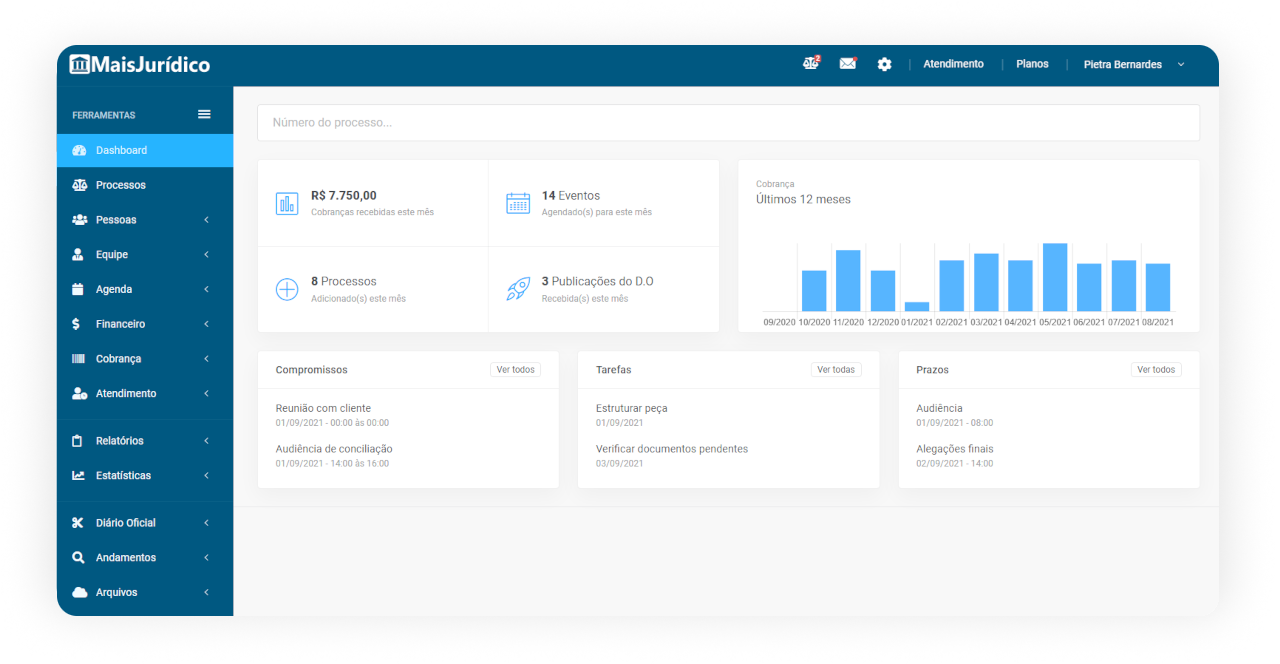Click the calendar icon beside 14 Eventos
Image resolution: width=1280 pixels, height=664 pixels.
(518, 203)
